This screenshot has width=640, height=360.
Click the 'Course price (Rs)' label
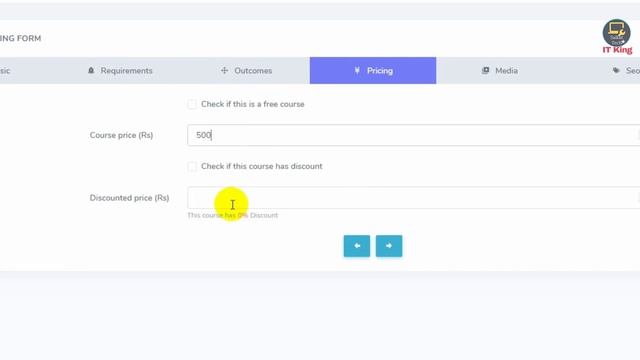tap(121, 135)
